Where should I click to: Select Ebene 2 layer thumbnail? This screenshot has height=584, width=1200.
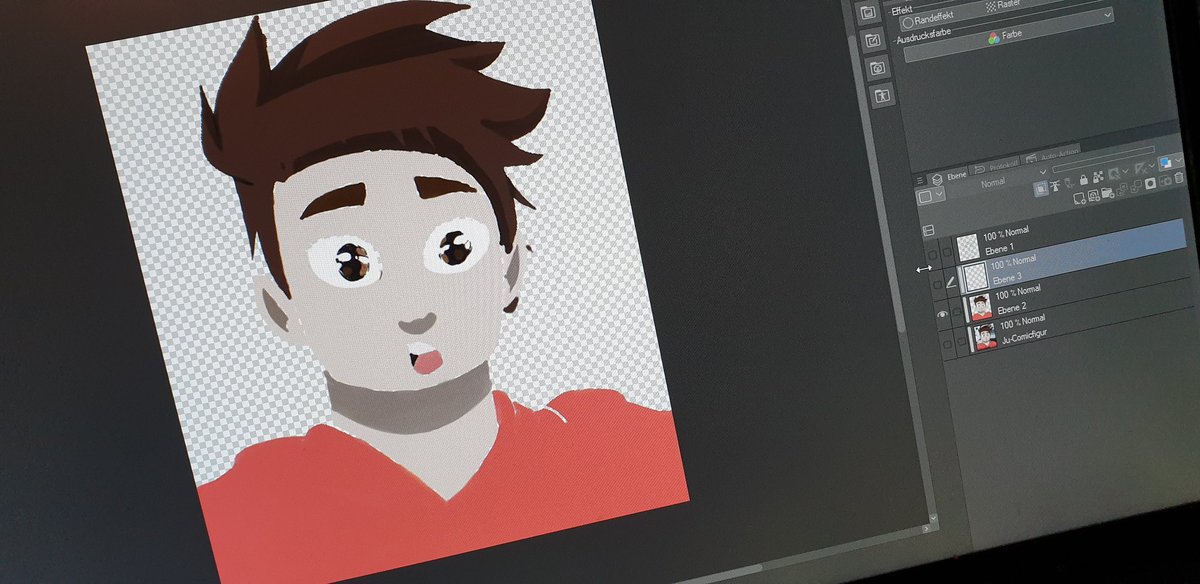[x=982, y=307]
